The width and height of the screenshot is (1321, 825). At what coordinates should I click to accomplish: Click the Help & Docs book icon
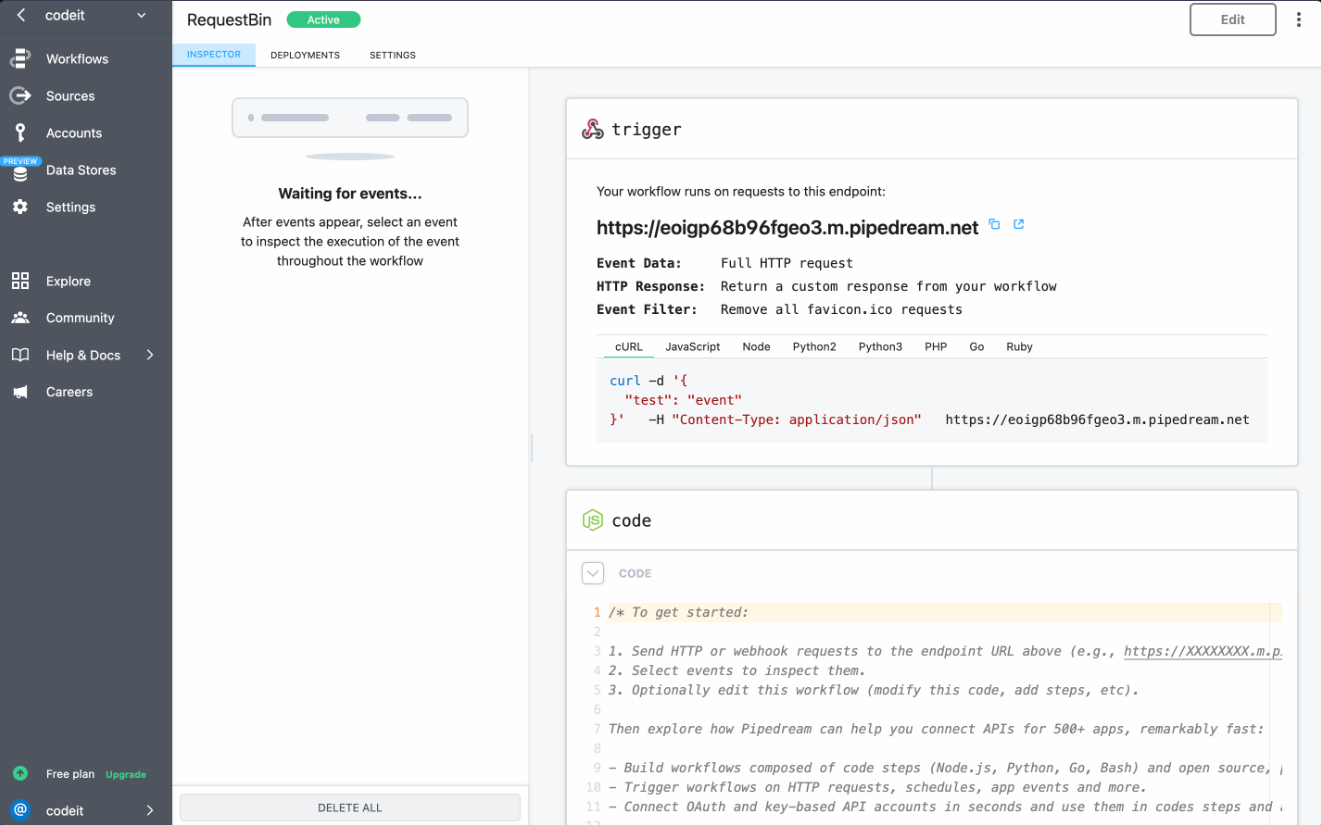[20, 355]
